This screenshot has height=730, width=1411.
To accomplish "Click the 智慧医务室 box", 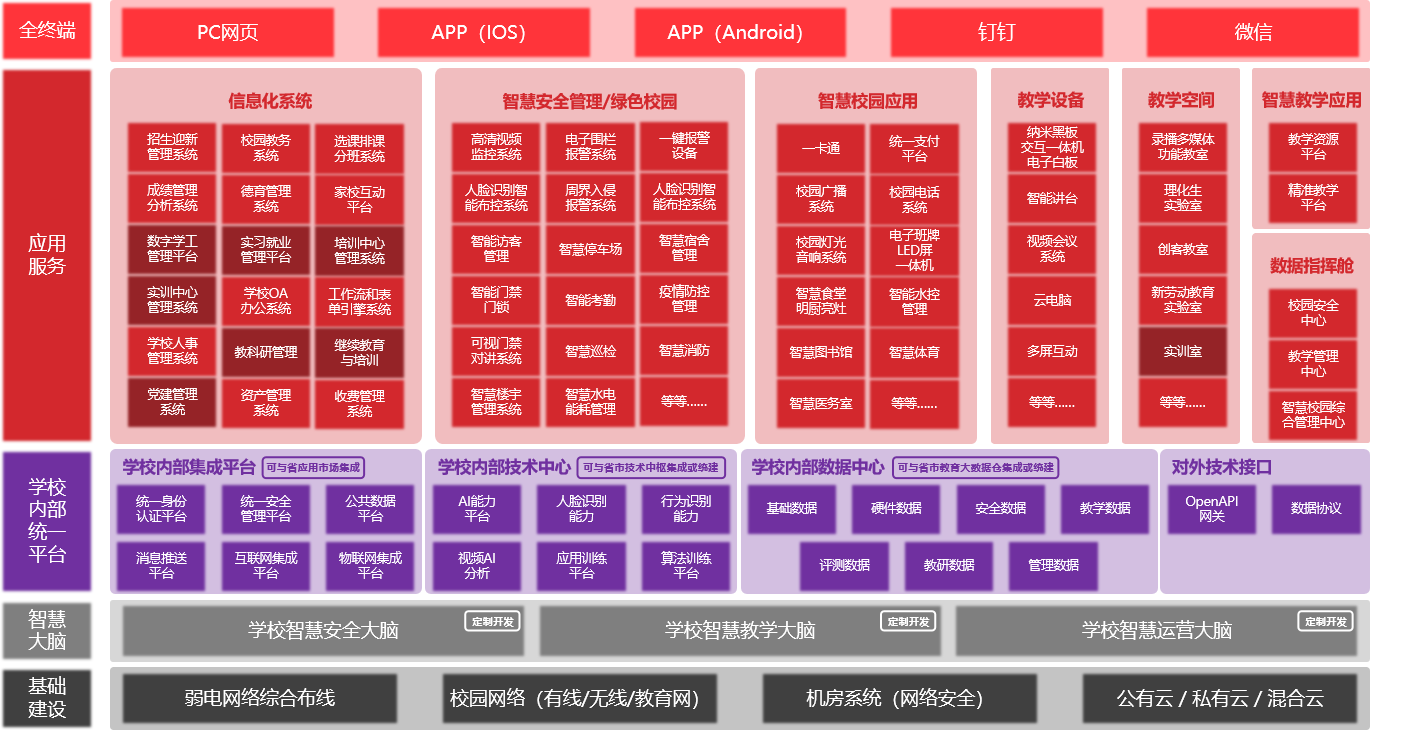I will point(821,403).
